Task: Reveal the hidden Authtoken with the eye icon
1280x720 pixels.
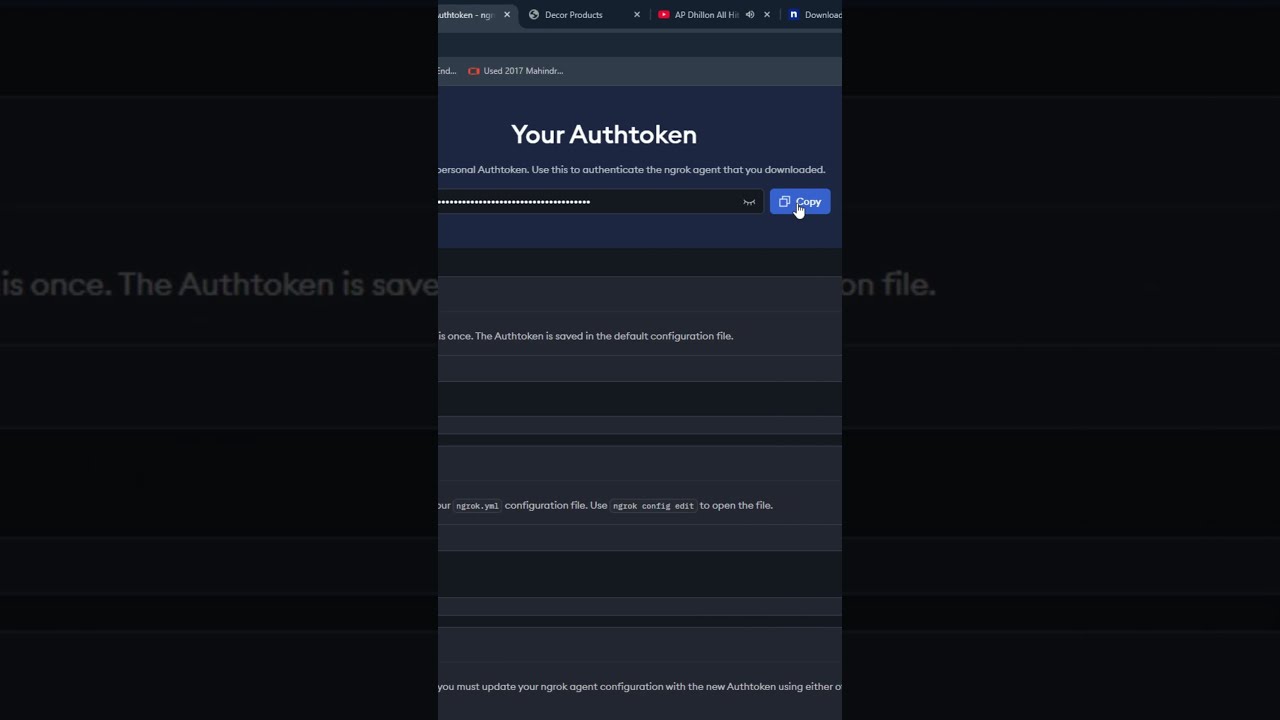Action: 749,202
